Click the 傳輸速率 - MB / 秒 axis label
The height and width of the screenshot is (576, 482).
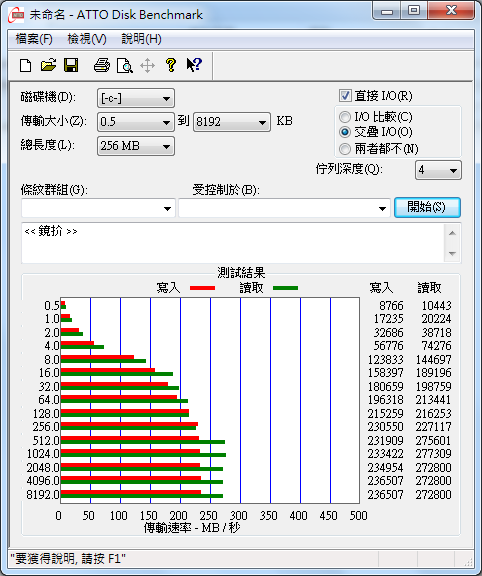pyautogui.click(x=192, y=528)
